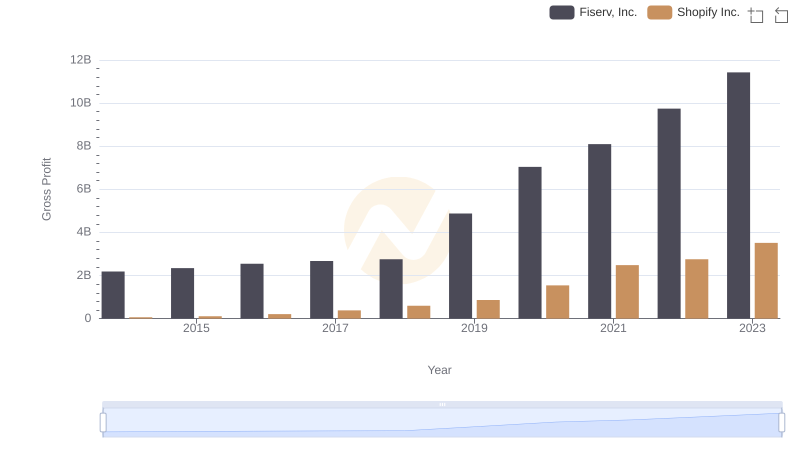Select the Shopify bar for 2023
The height and width of the screenshot is (461, 800).
tap(766, 280)
